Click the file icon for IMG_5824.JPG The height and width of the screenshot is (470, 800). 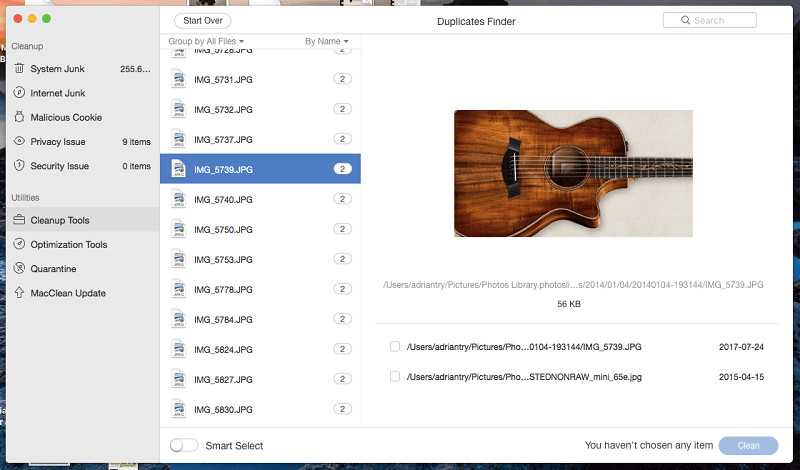[179, 349]
